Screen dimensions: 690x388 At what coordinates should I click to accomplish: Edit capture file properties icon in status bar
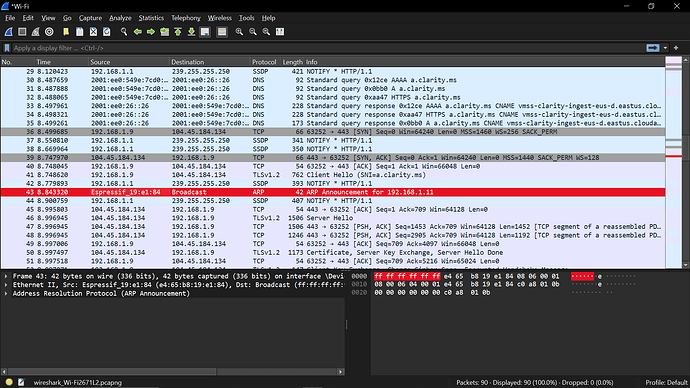click(21, 382)
